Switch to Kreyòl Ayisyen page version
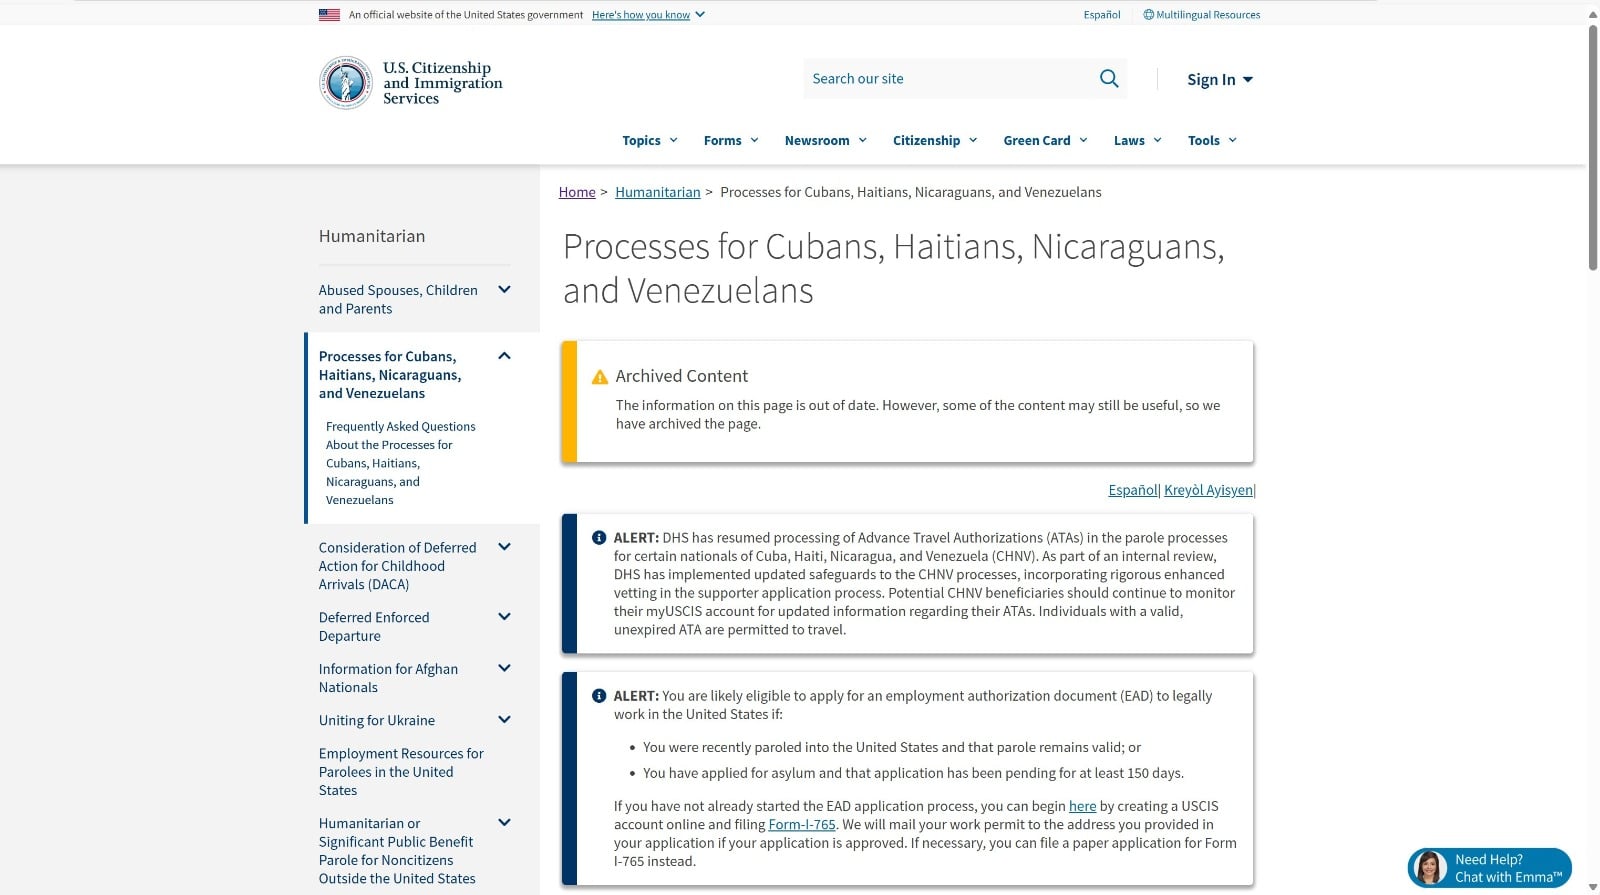Viewport: 1600px width, 895px height. point(1208,490)
